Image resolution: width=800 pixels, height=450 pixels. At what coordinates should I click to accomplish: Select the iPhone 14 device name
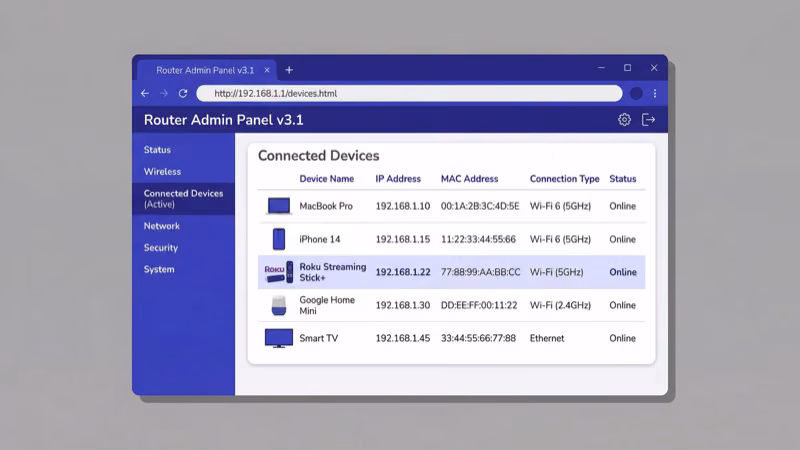[319, 239]
